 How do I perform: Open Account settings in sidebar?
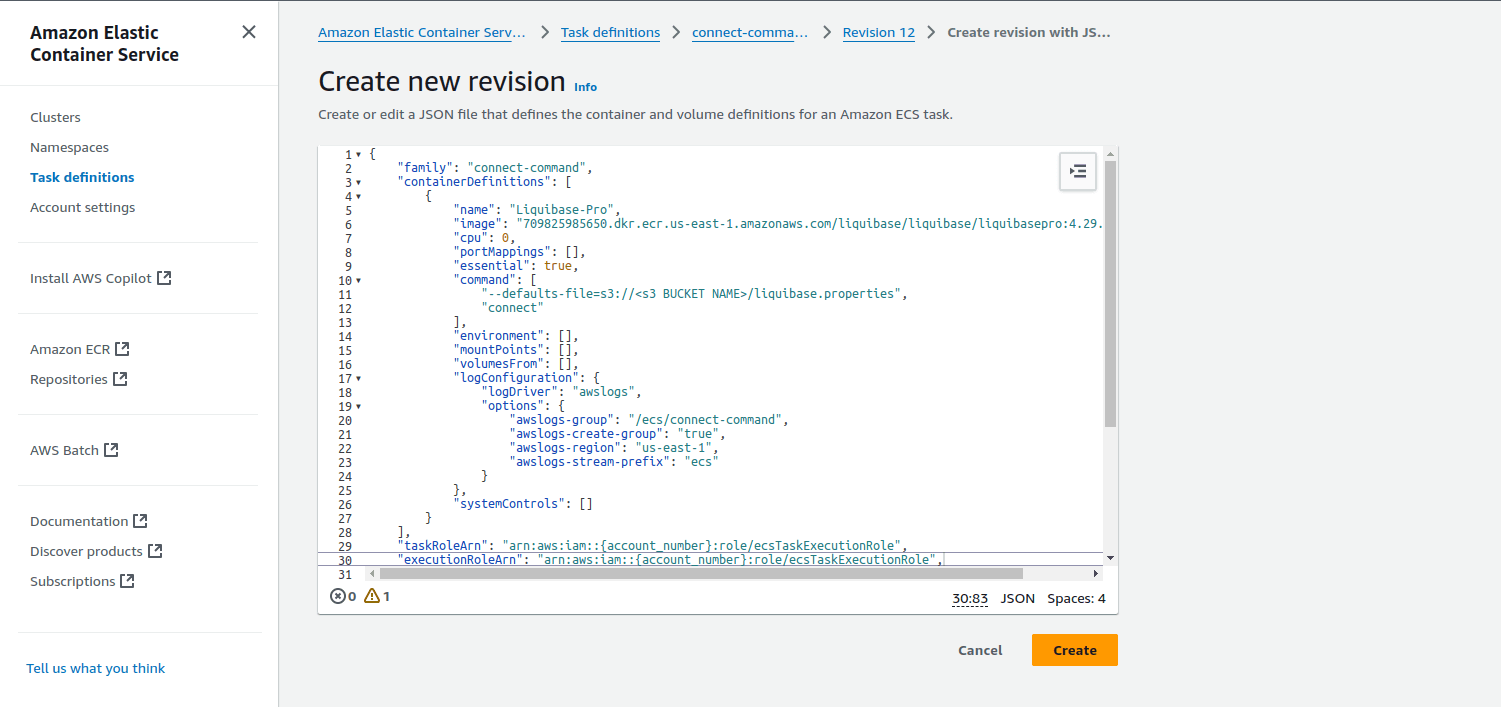coord(82,207)
